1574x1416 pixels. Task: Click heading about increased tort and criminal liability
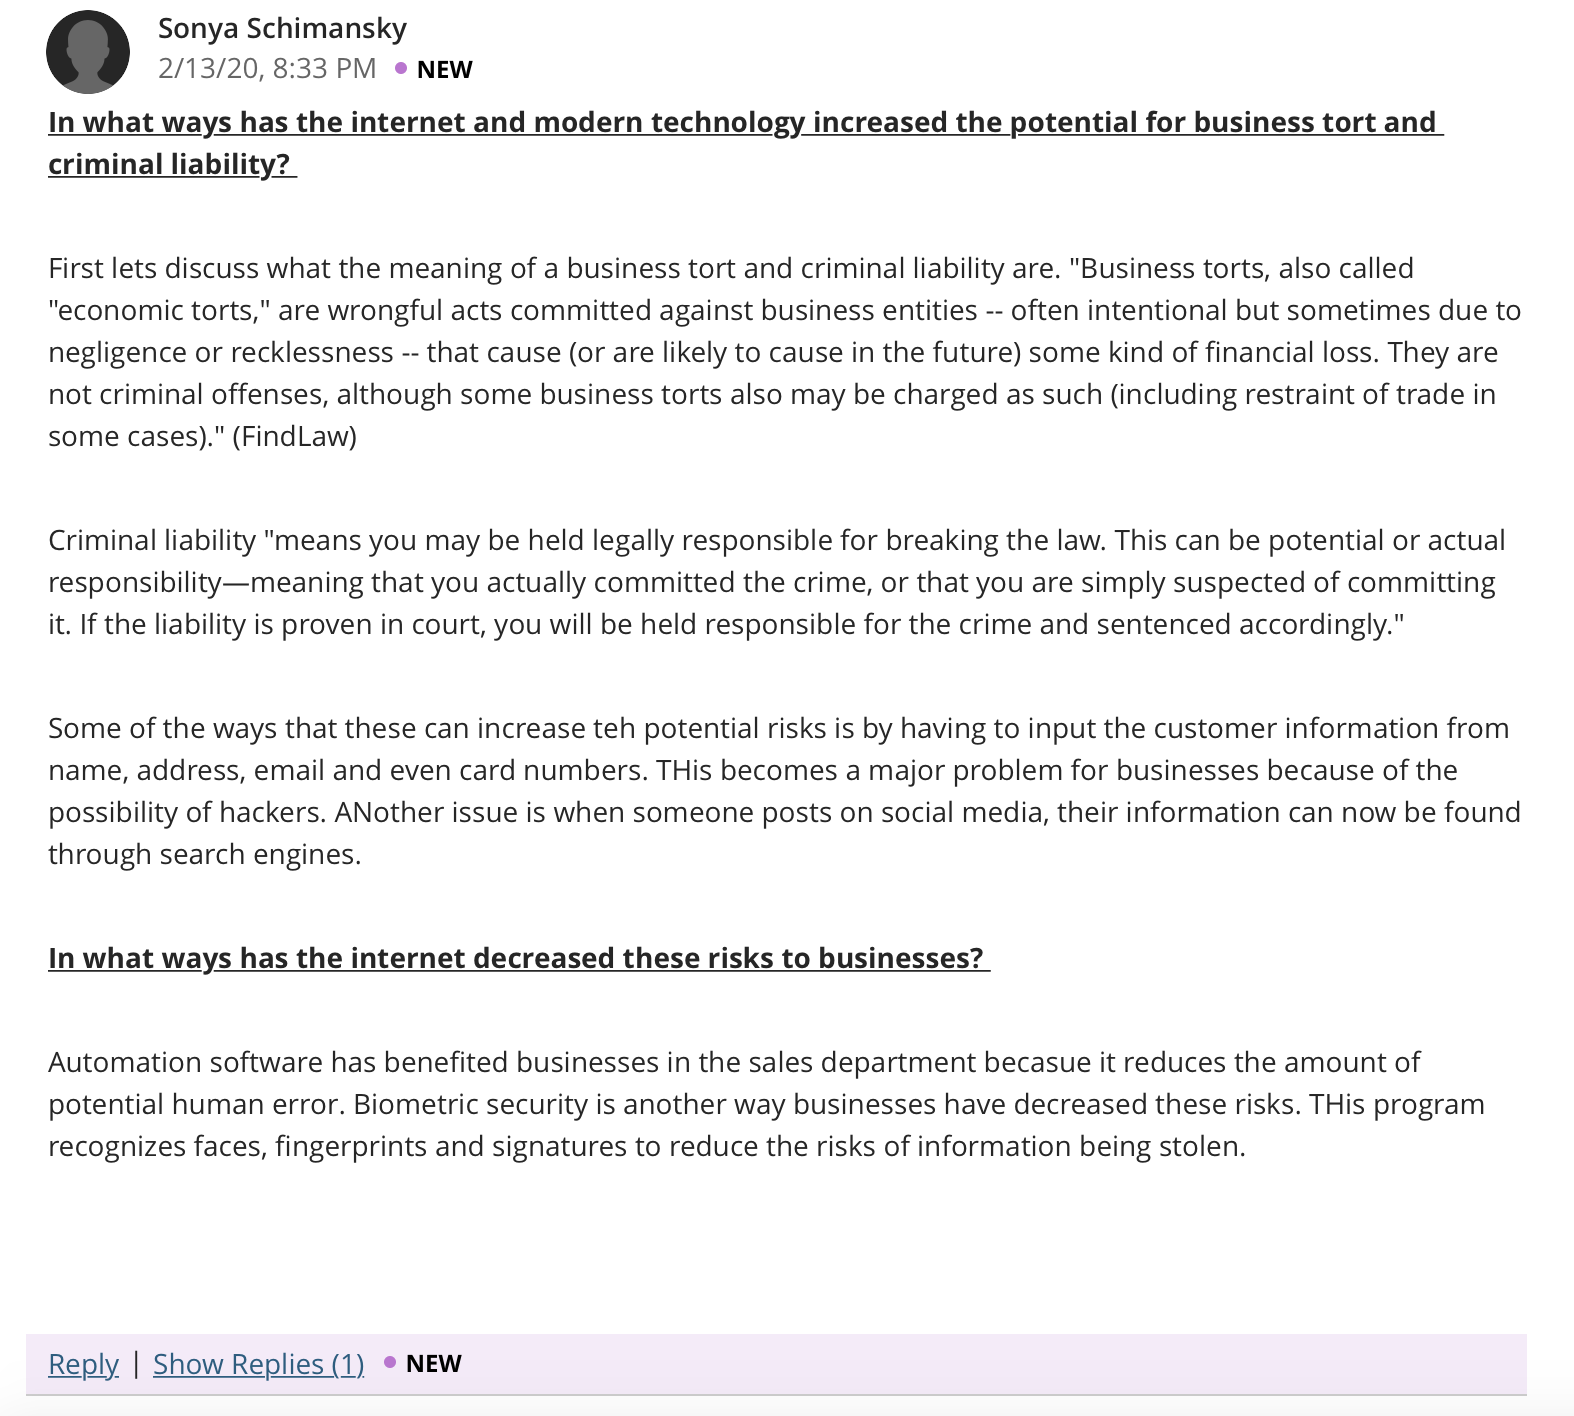[x=745, y=142]
